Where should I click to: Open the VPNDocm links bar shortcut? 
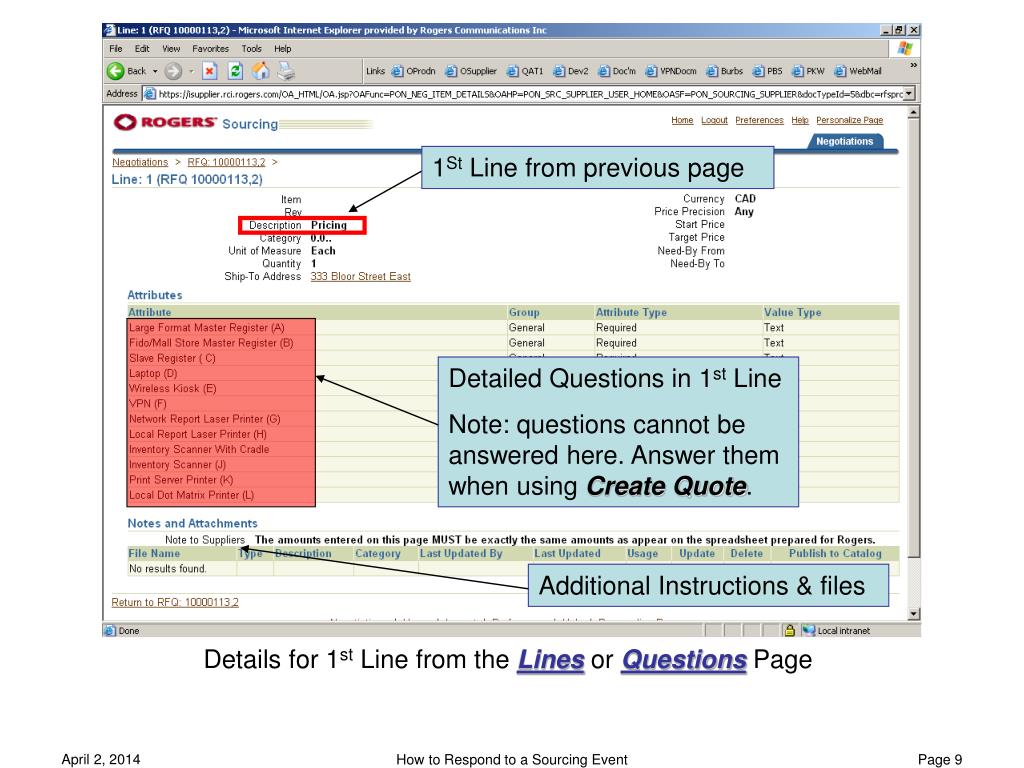pos(672,71)
